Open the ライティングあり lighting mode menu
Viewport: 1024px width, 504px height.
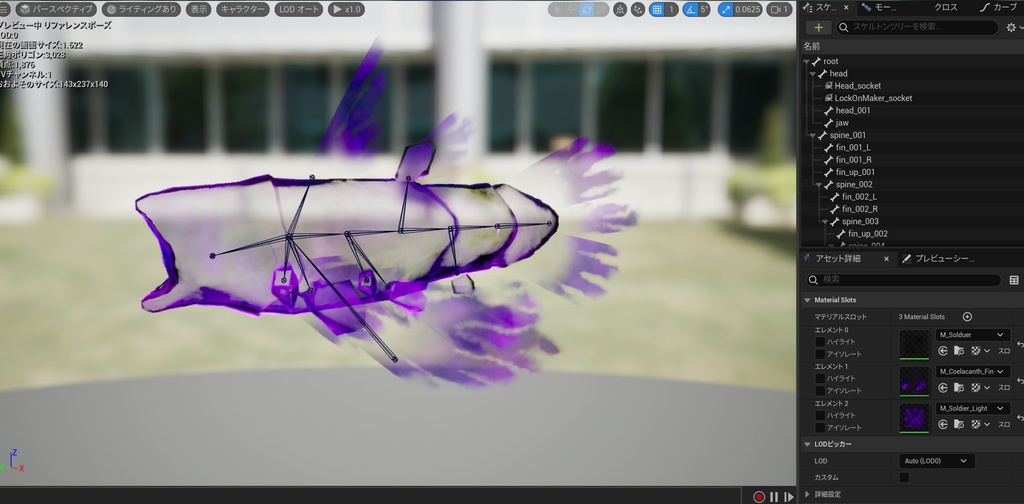141,10
